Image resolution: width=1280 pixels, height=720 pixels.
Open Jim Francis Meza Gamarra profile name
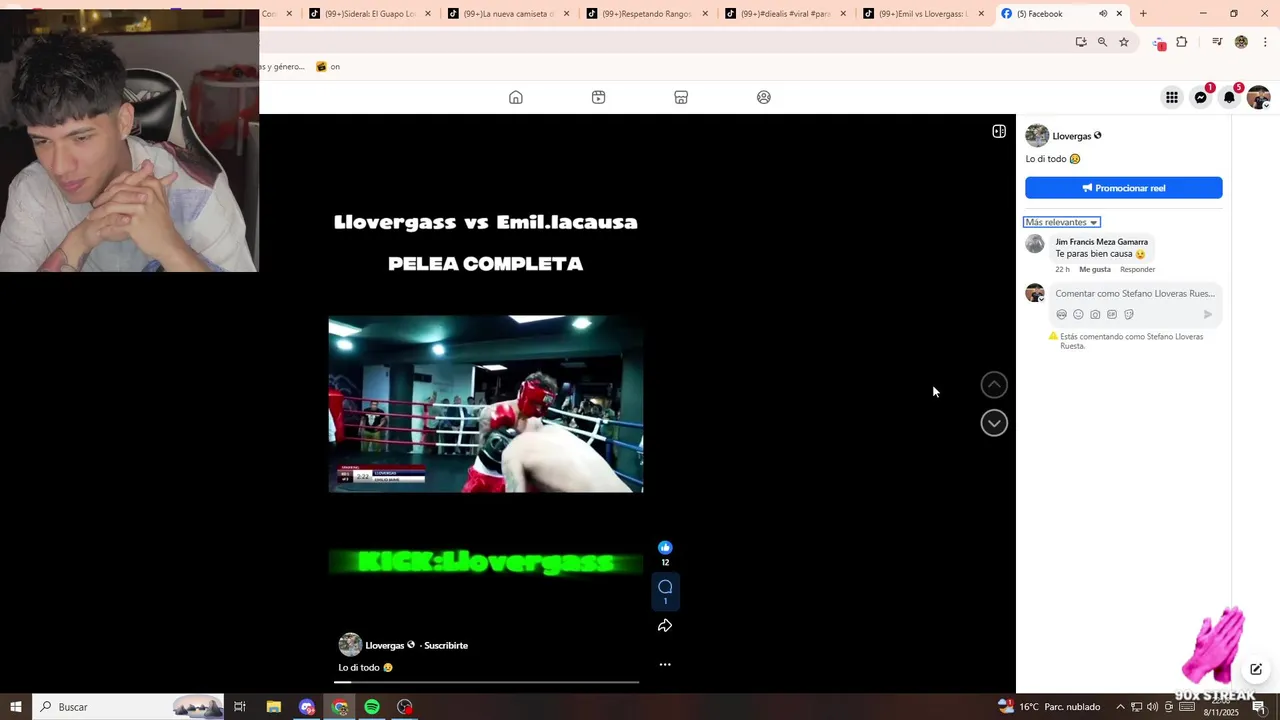[1102, 242]
